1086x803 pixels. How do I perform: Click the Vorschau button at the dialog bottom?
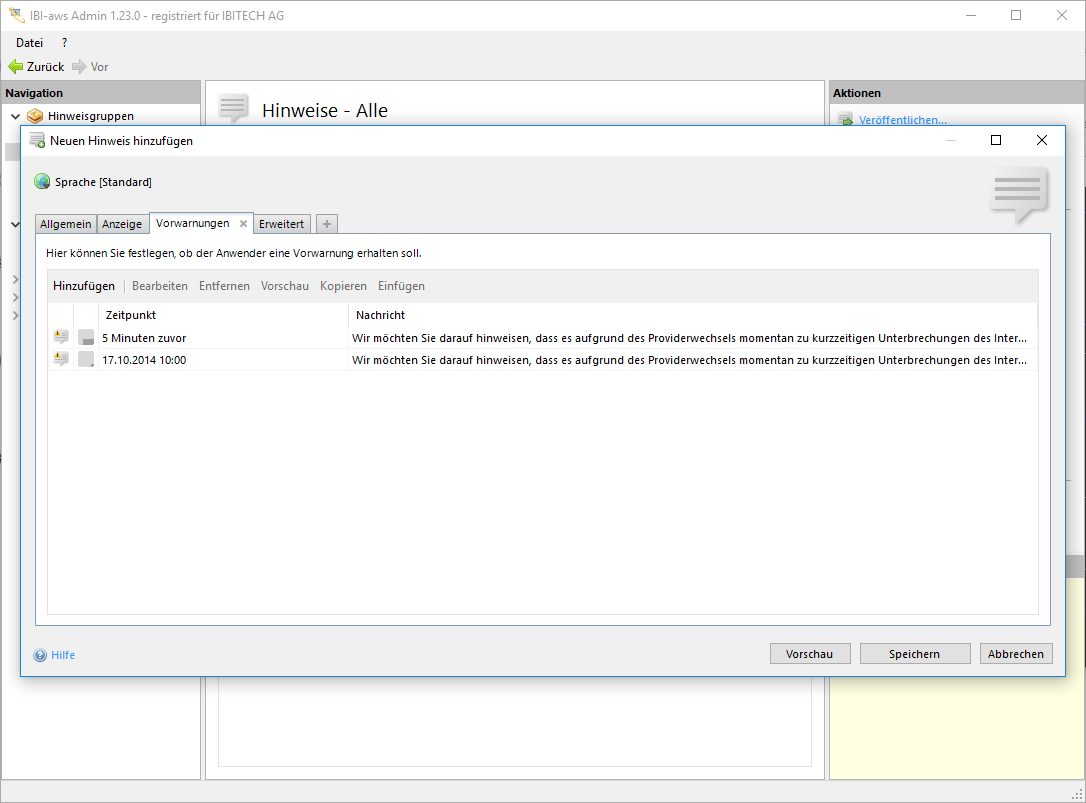809,654
